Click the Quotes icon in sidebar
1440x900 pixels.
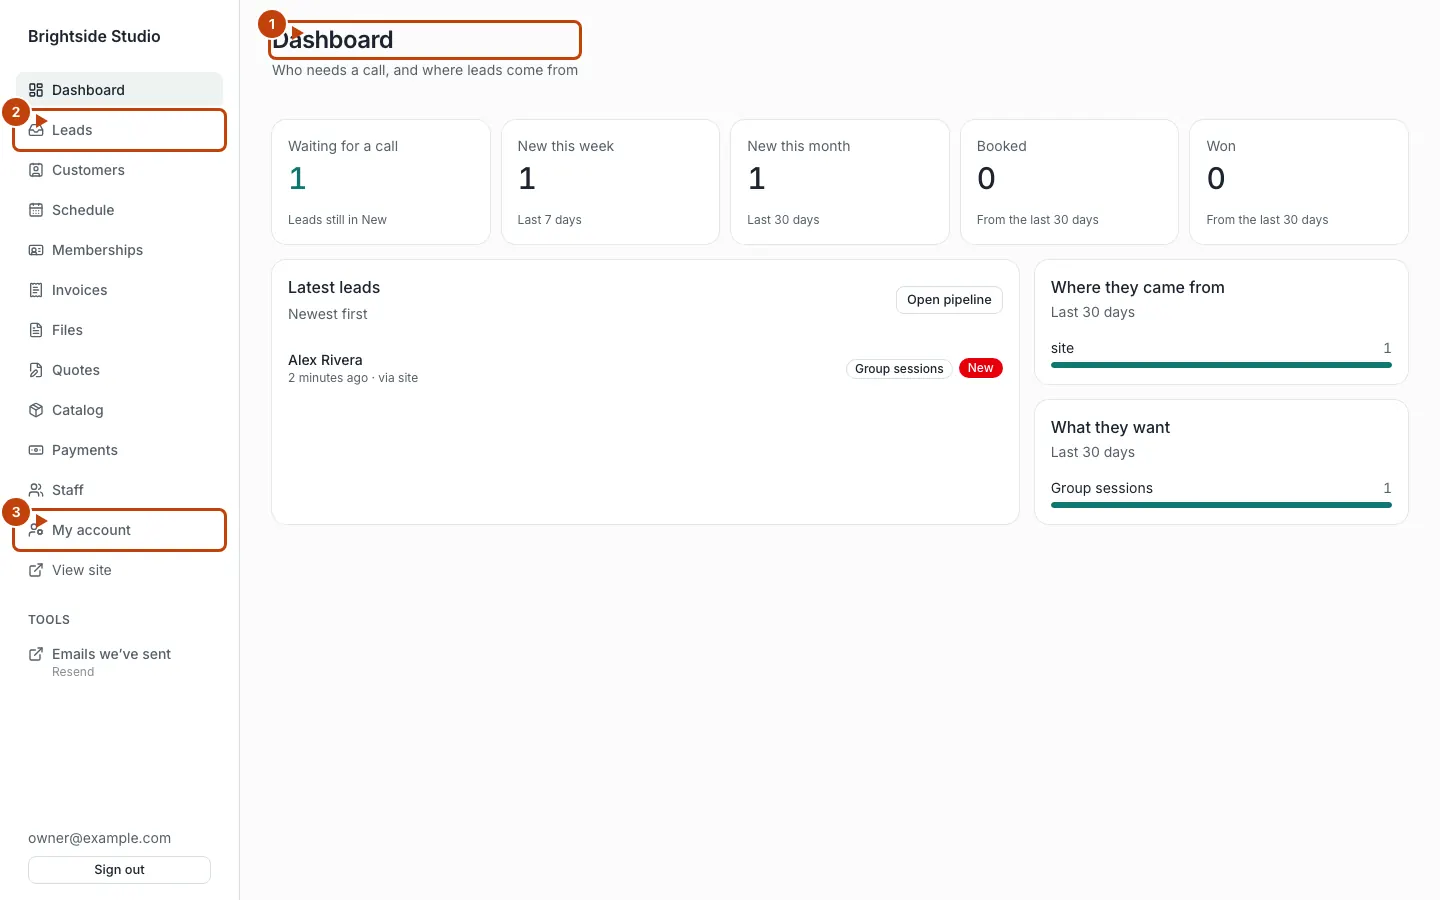[36, 370]
